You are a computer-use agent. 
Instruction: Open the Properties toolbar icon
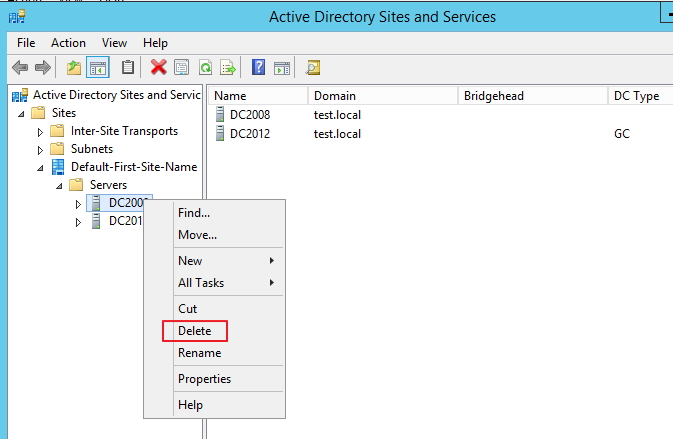click(x=182, y=67)
